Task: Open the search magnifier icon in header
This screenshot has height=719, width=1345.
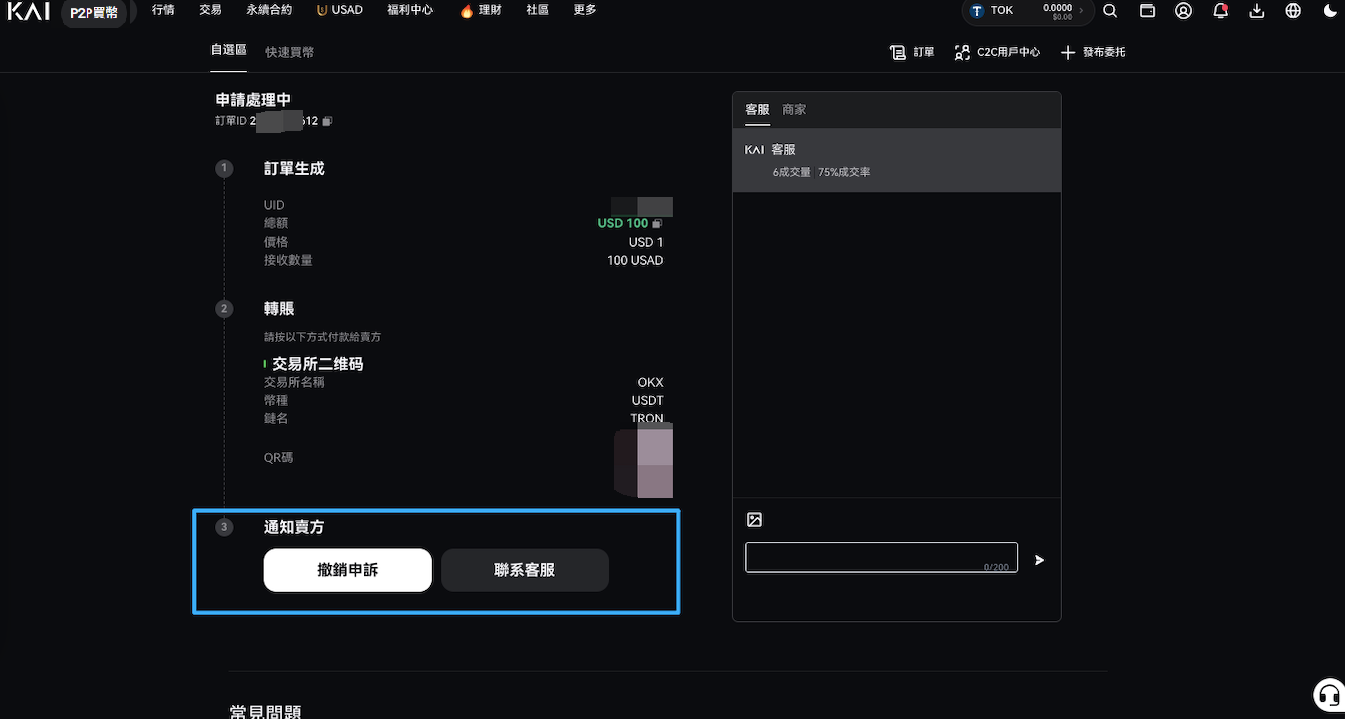Action: pos(1110,11)
